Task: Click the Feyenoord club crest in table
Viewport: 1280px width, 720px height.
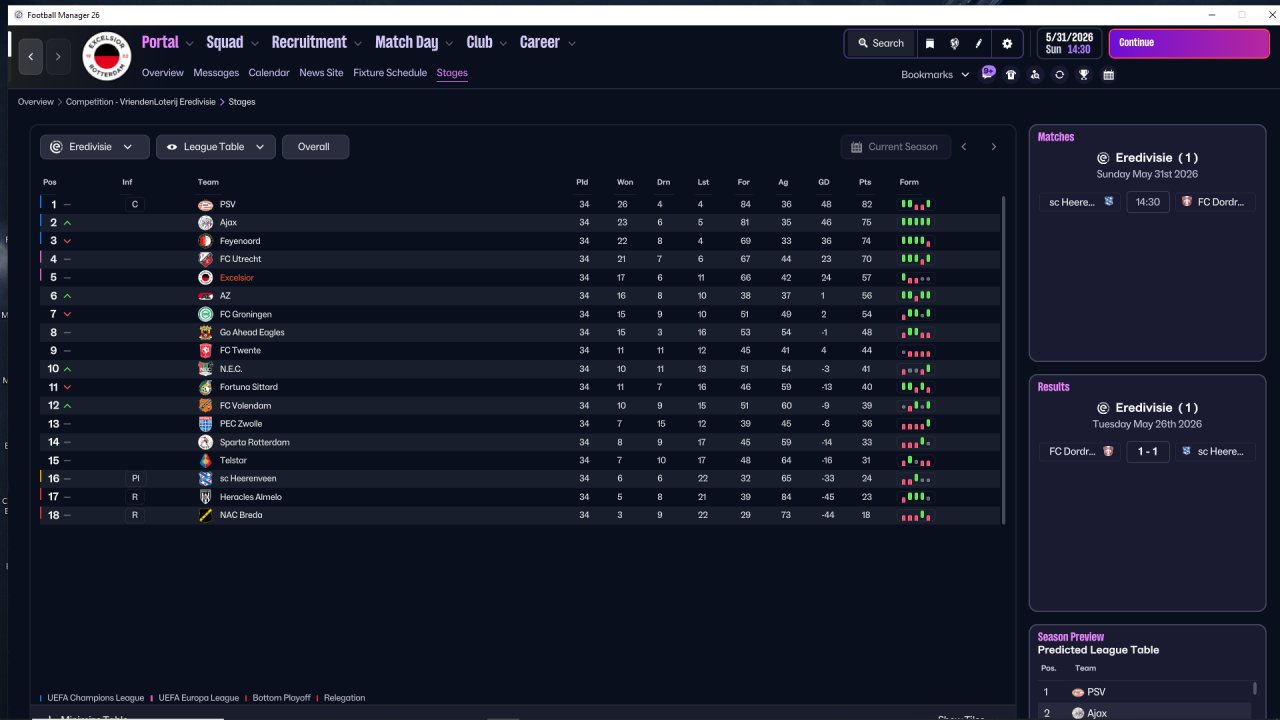Action: pos(205,241)
